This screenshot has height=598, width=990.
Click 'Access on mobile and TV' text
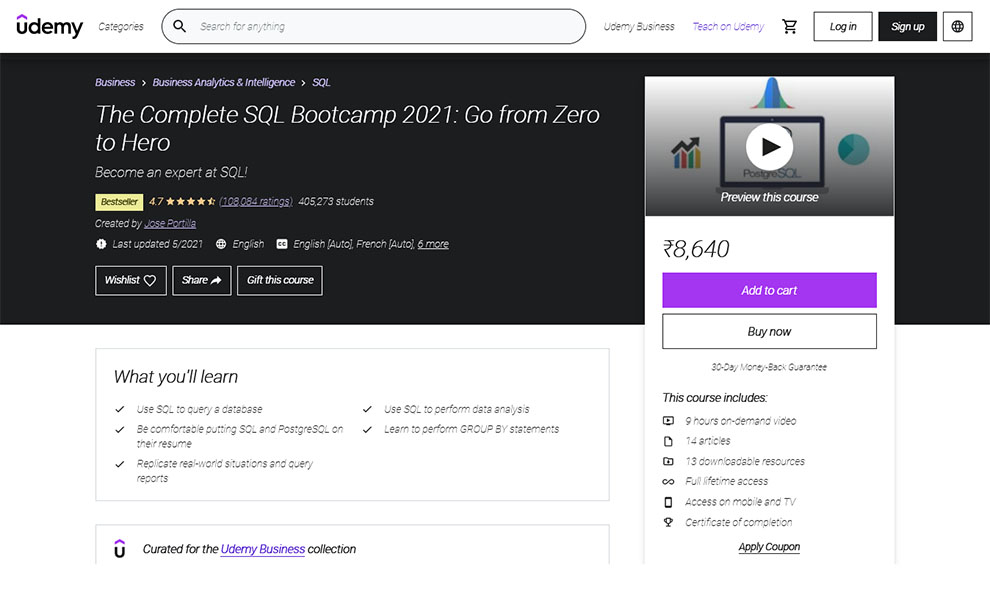741,502
